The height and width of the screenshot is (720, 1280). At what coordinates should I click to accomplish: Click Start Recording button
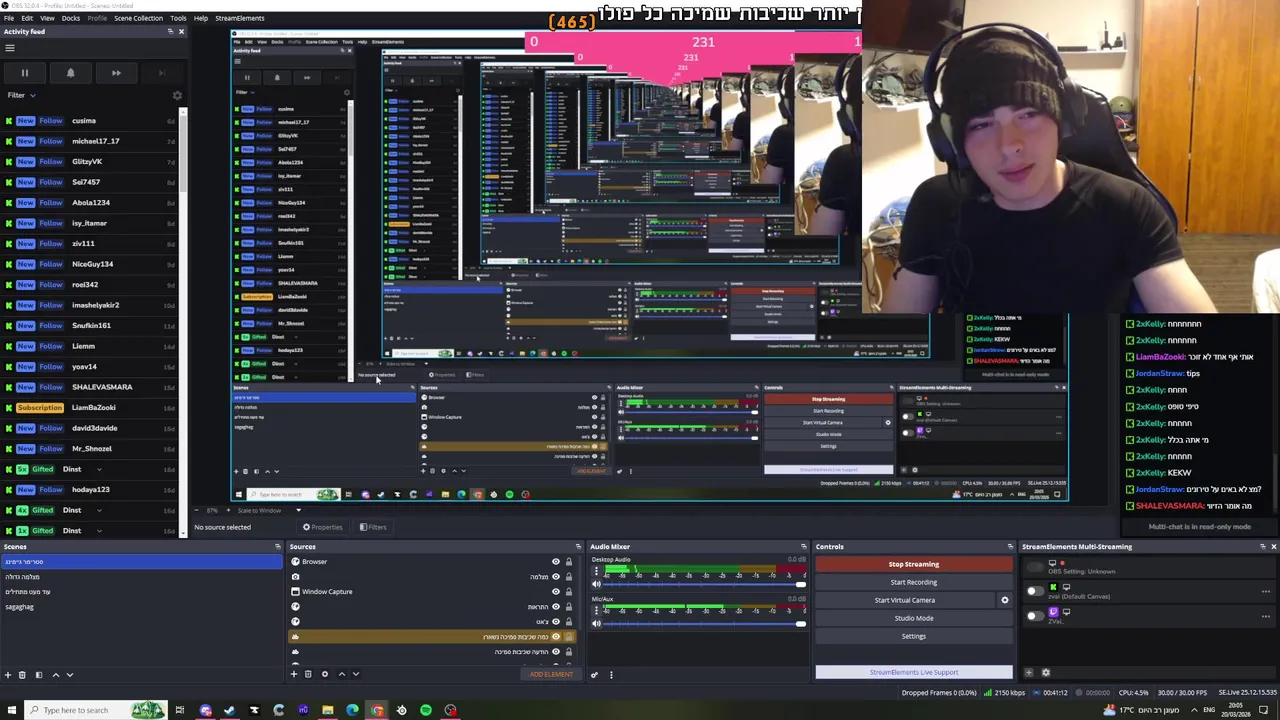[914, 582]
